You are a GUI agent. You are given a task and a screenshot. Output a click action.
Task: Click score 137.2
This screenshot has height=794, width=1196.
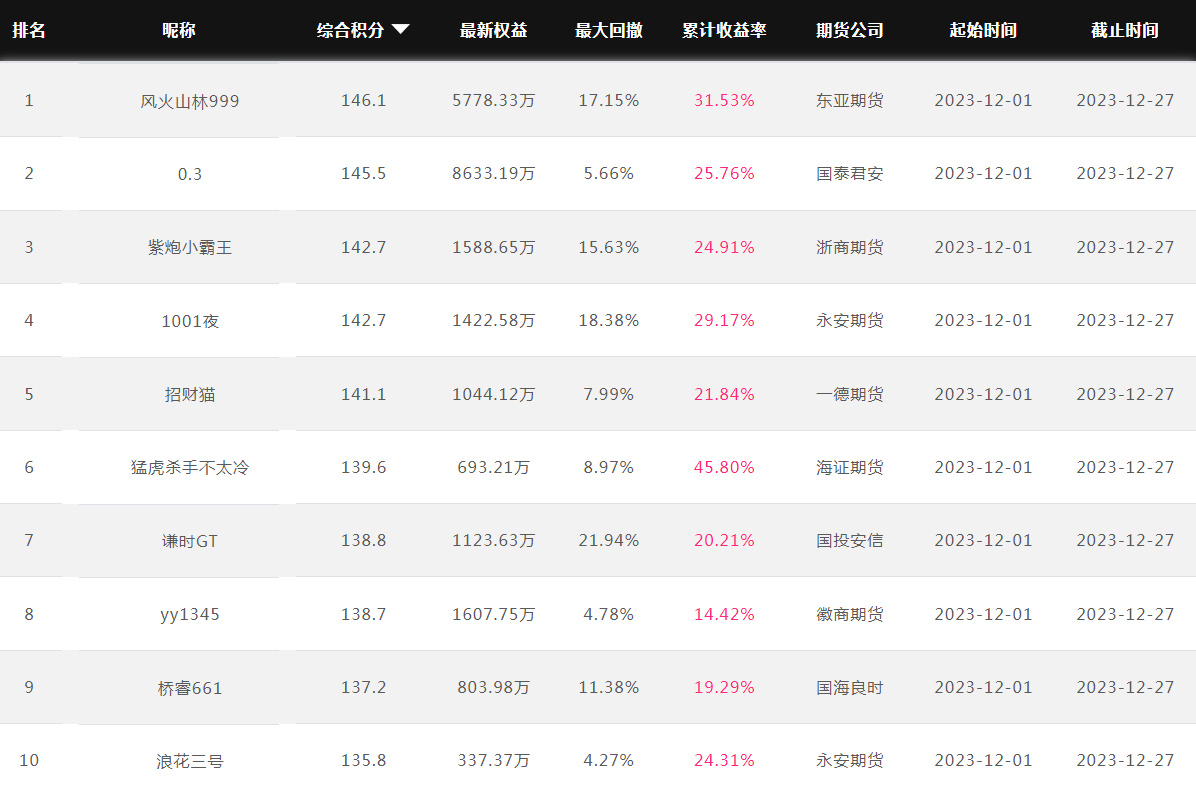click(x=364, y=688)
